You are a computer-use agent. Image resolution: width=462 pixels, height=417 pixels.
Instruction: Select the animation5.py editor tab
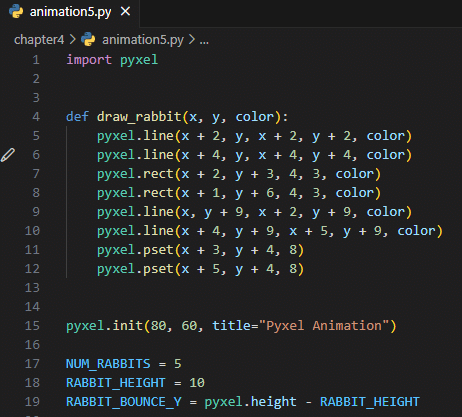[x=70, y=12]
